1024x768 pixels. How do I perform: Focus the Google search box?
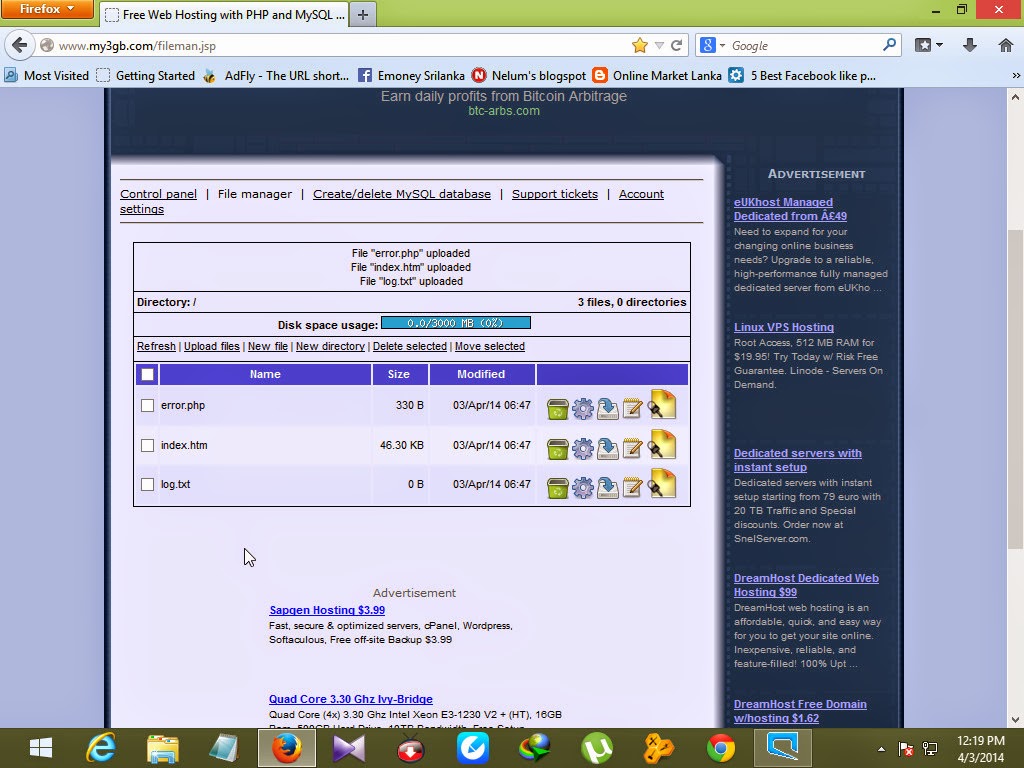(x=803, y=45)
